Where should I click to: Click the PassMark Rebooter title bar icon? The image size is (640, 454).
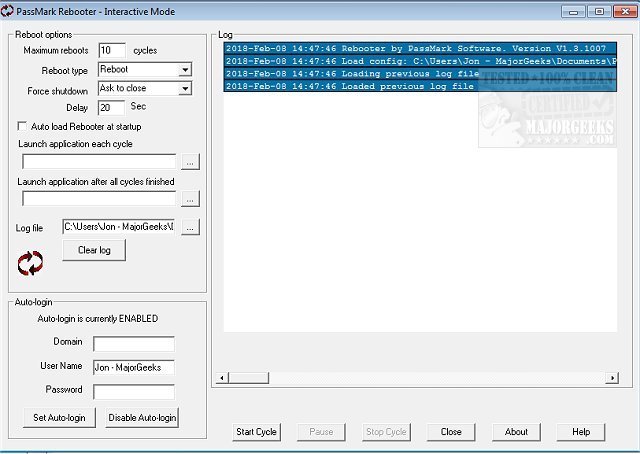click(x=7, y=11)
